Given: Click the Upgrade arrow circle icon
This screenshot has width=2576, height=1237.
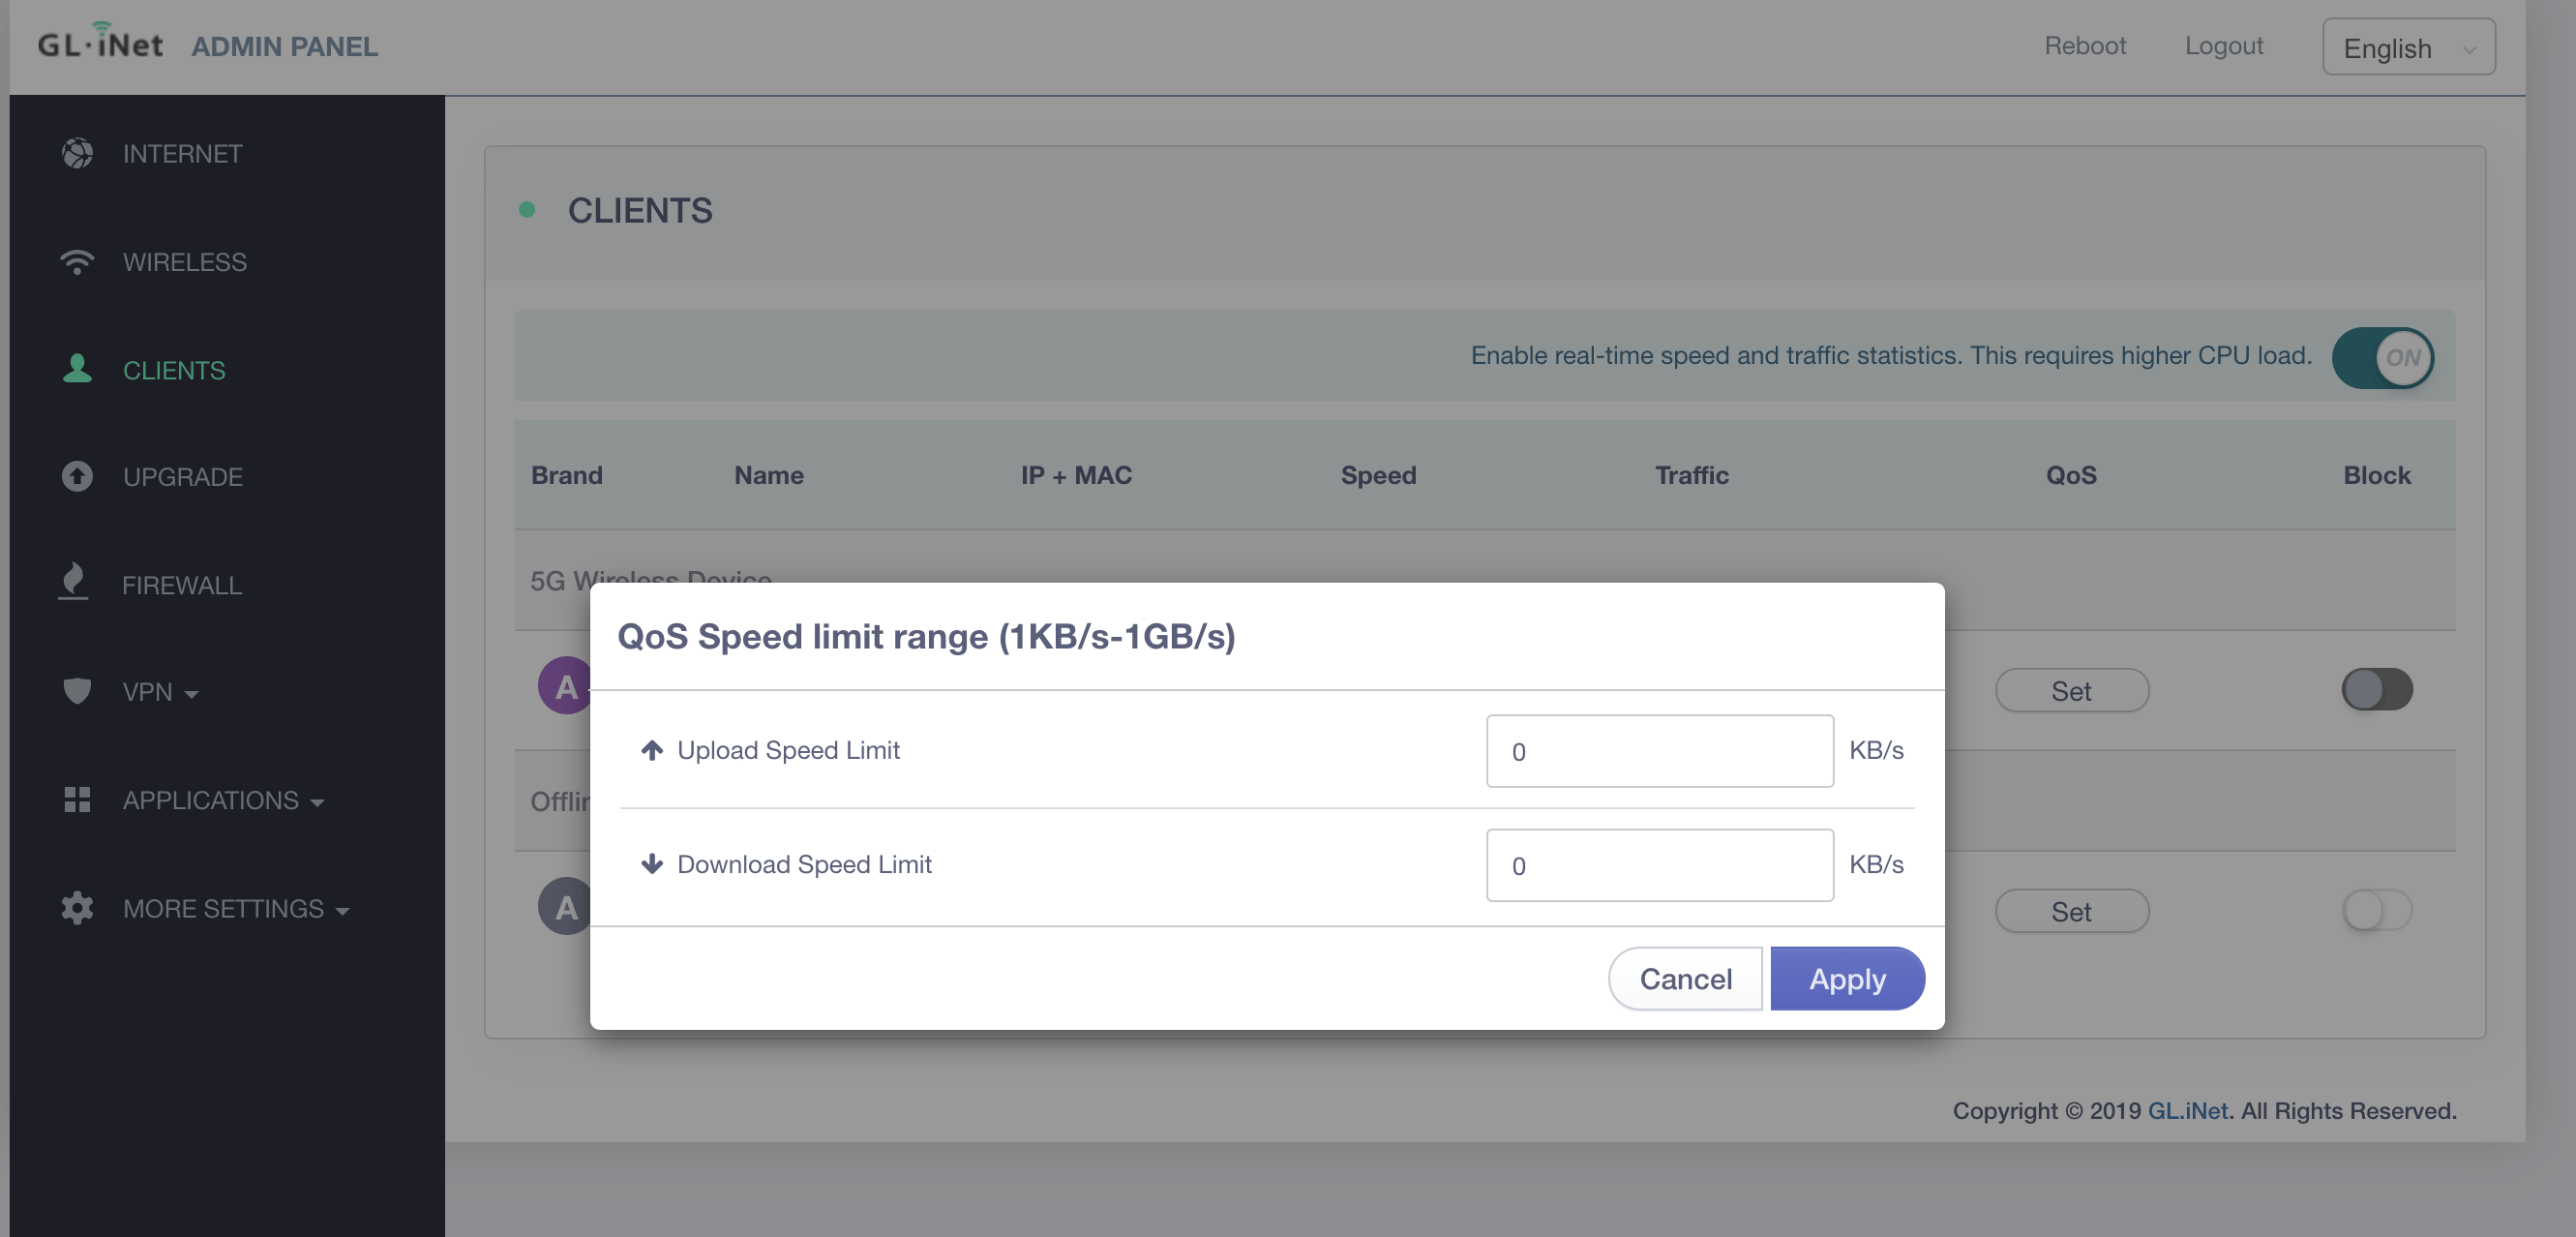Looking at the screenshot, I should pos(77,476).
